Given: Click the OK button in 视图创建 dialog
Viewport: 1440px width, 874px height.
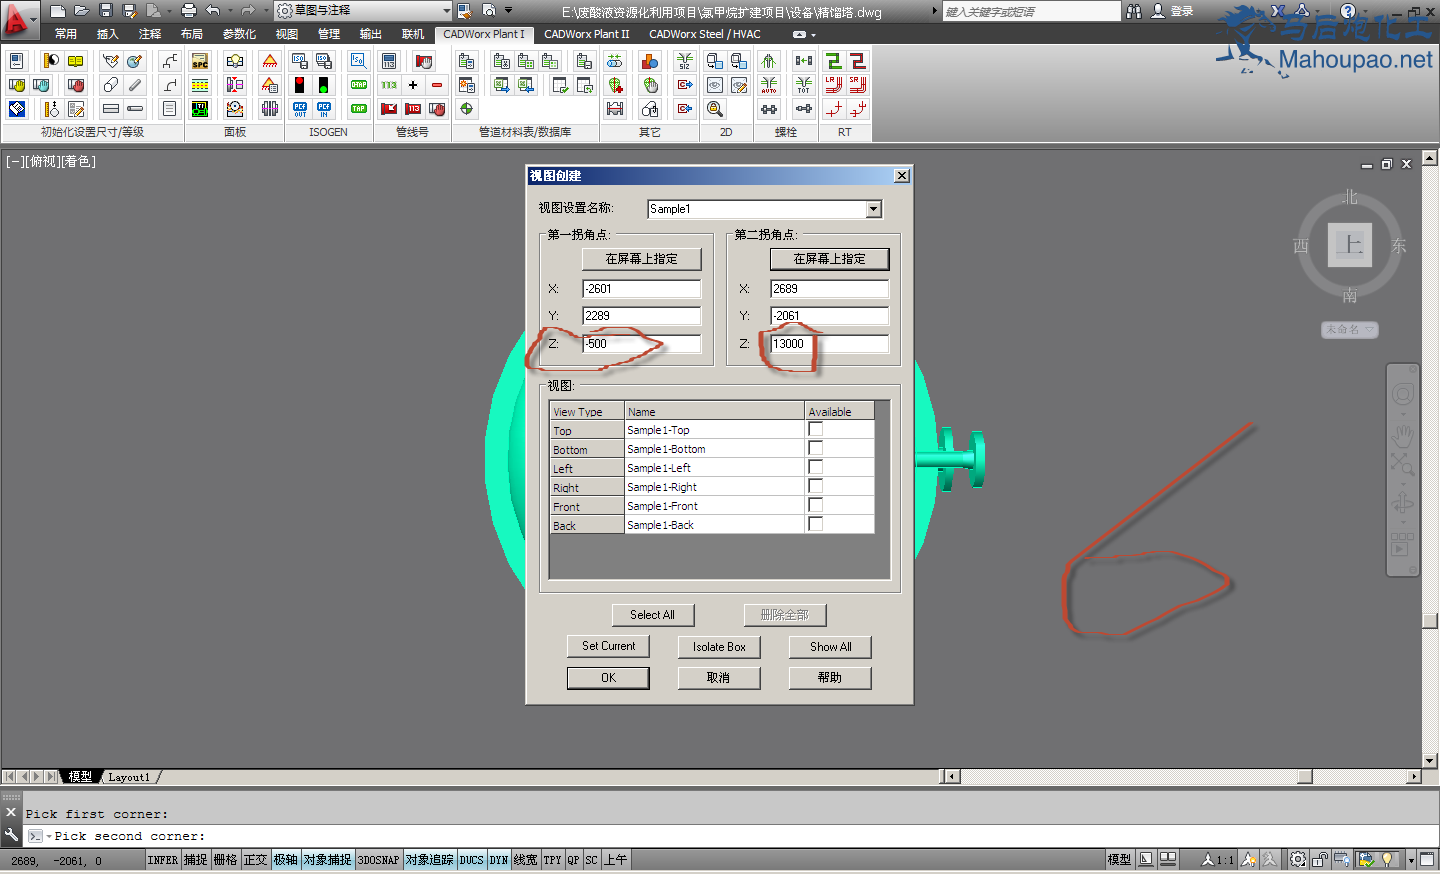Looking at the screenshot, I should pyautogui.click(x=608, y=678).
